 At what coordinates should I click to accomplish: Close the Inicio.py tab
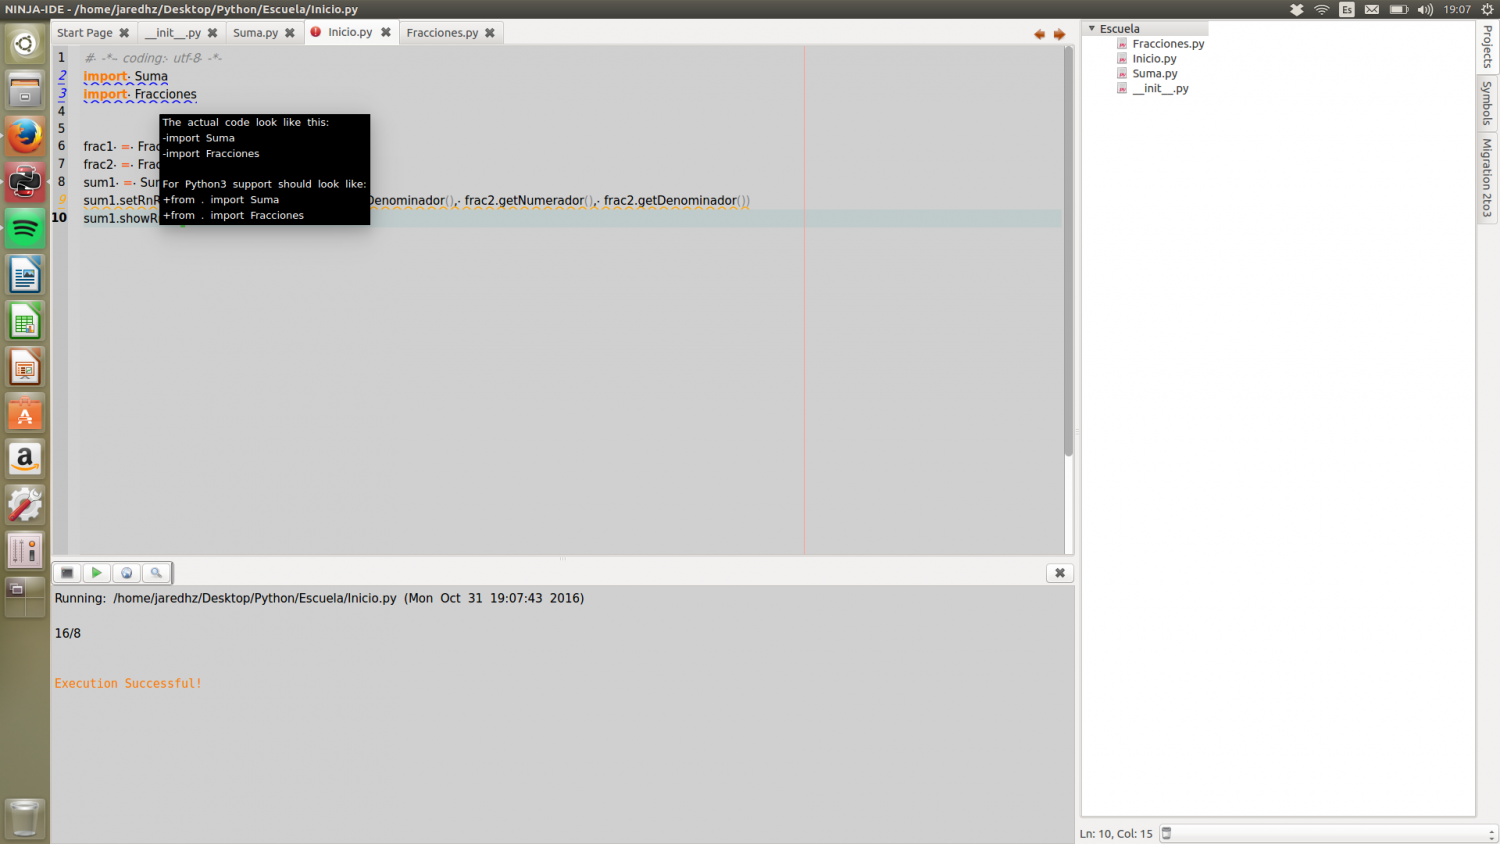[x=386, y=32]
